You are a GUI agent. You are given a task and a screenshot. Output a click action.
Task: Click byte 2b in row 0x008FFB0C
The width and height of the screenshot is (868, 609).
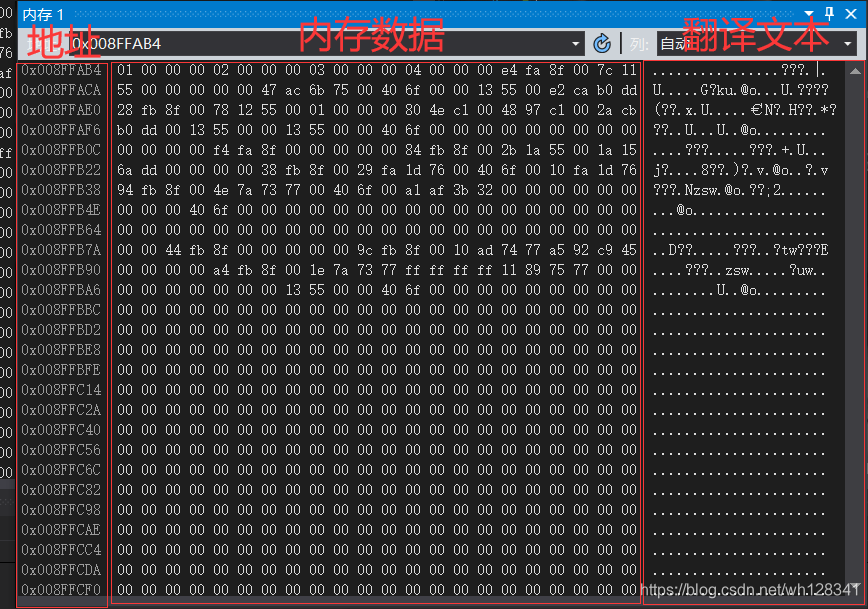tap(509, 149)
